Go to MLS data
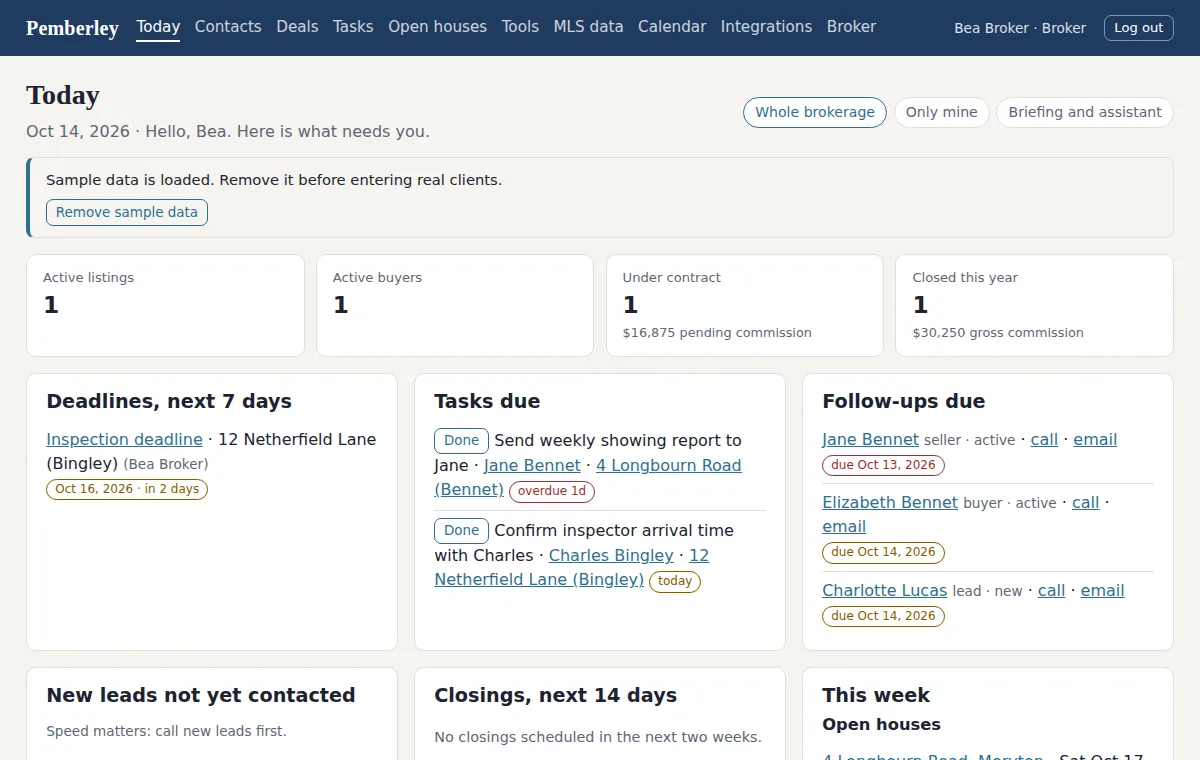Viewport: 1200px width, 760px height. tap(588, 27)
